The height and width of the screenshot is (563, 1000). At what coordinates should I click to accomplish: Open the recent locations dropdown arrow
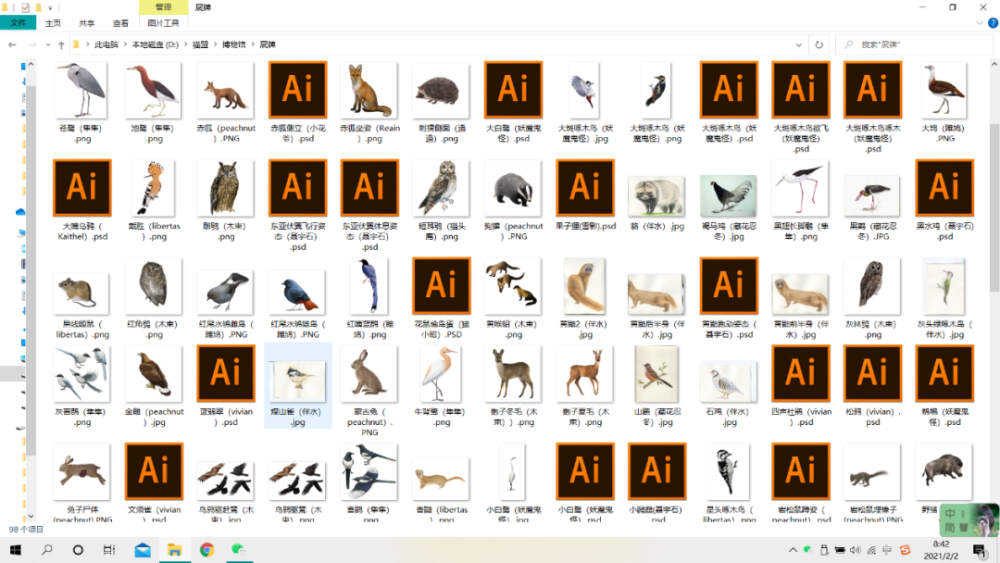coord(47,45)
